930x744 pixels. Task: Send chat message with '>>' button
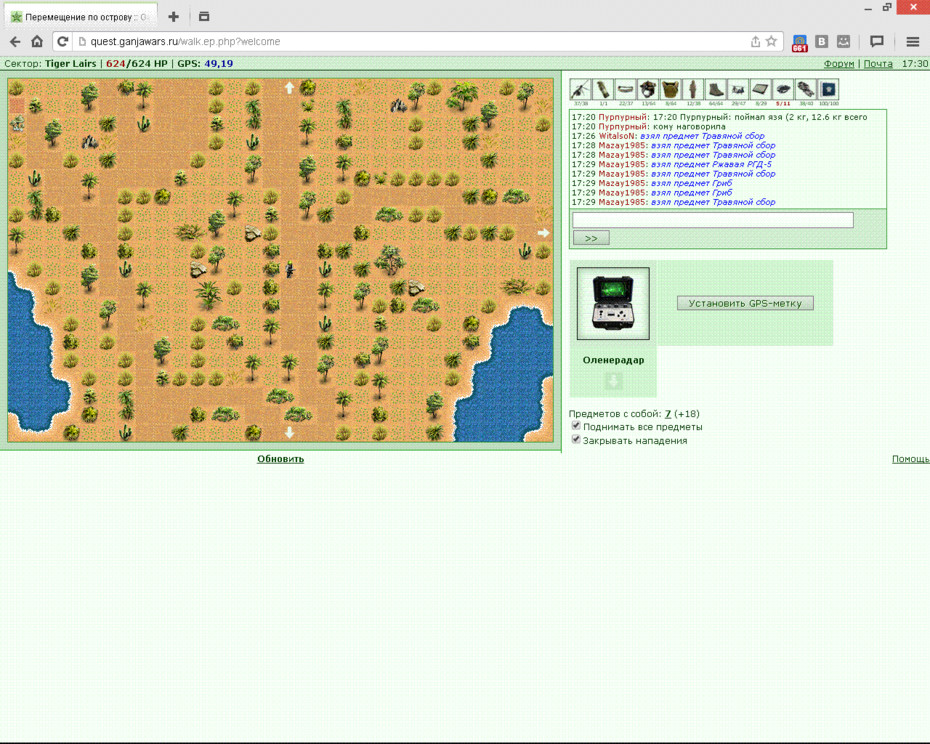(591, 238)
